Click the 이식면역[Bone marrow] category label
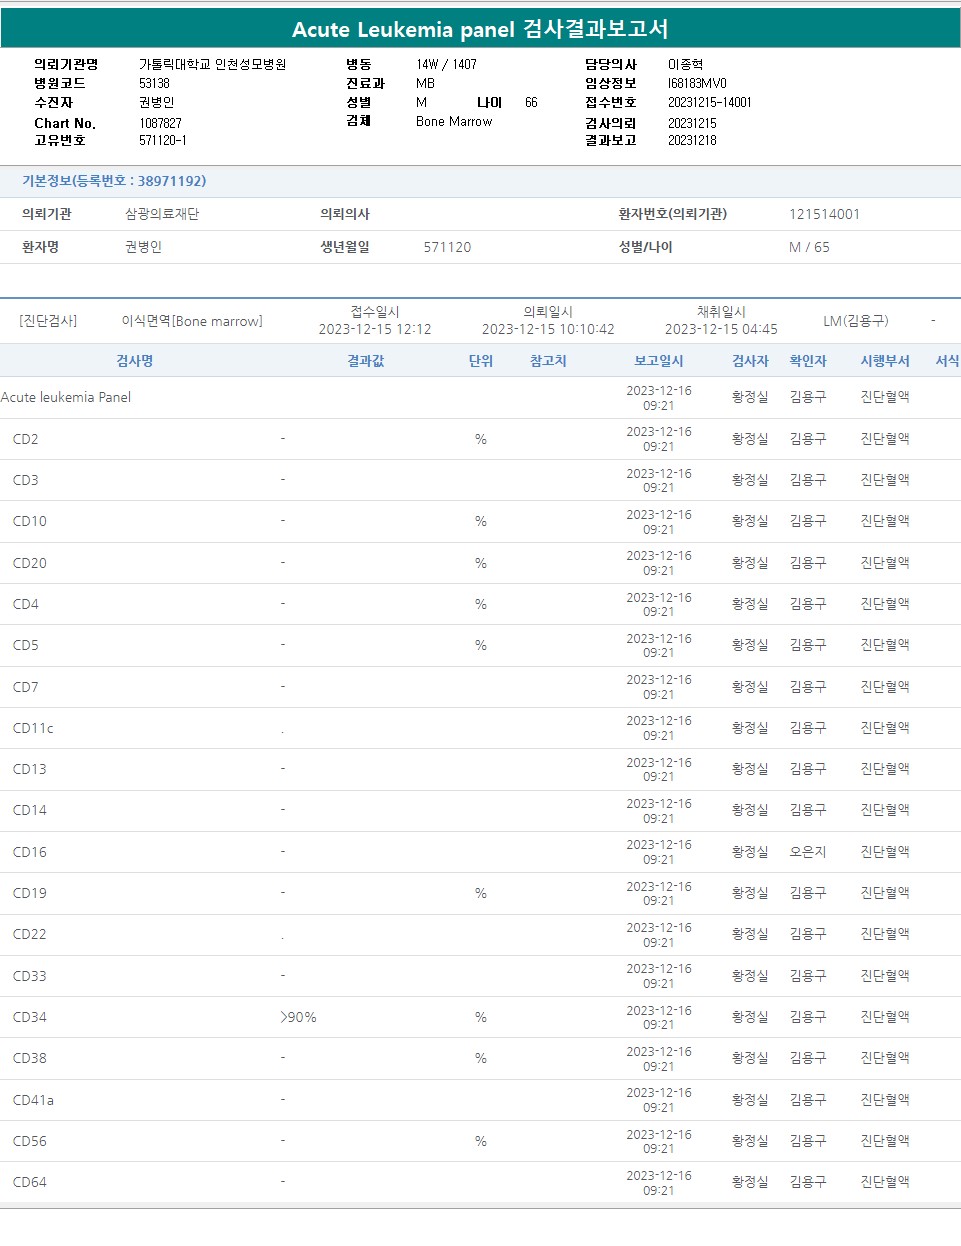Image resolution: width=961 pixels, height=1246 pixels. (x=192, y=321)
